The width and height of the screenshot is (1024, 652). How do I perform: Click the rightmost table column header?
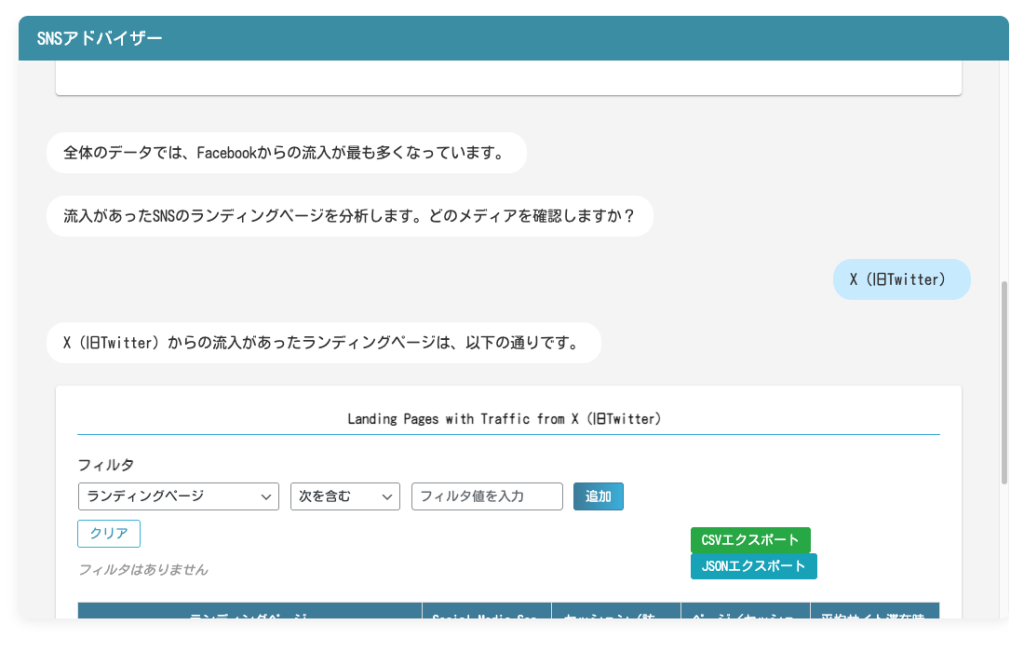coord(874,615)
